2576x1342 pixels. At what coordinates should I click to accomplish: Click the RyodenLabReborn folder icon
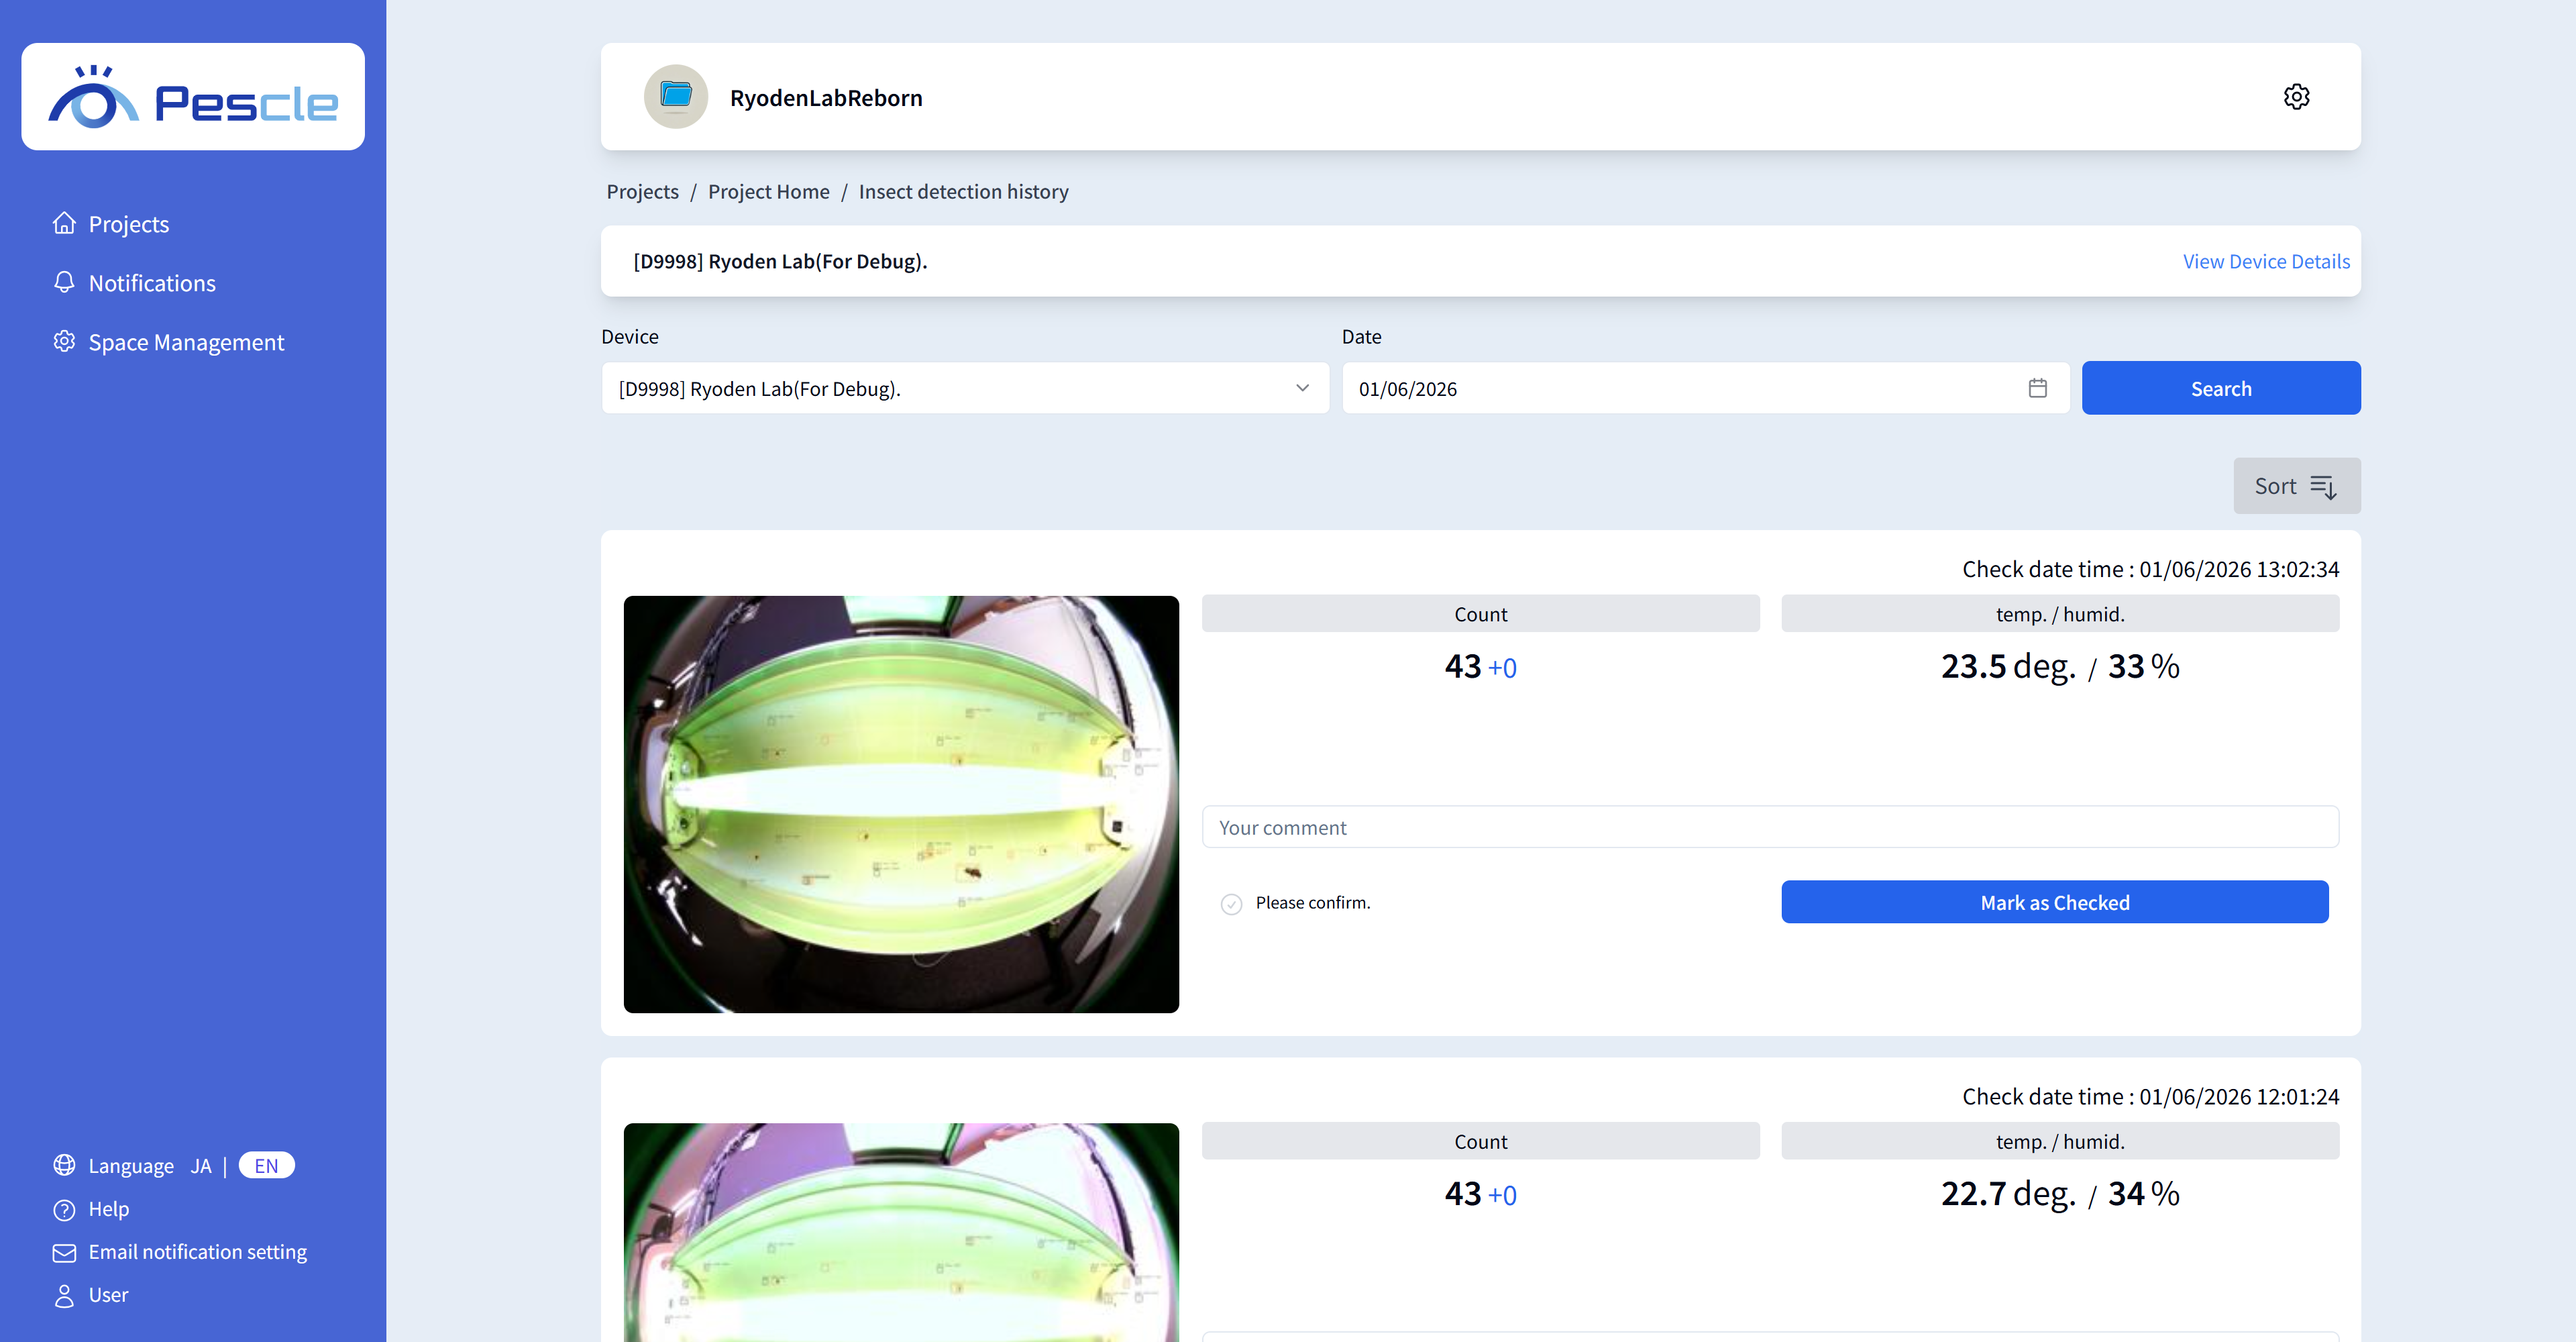[676, 97]
